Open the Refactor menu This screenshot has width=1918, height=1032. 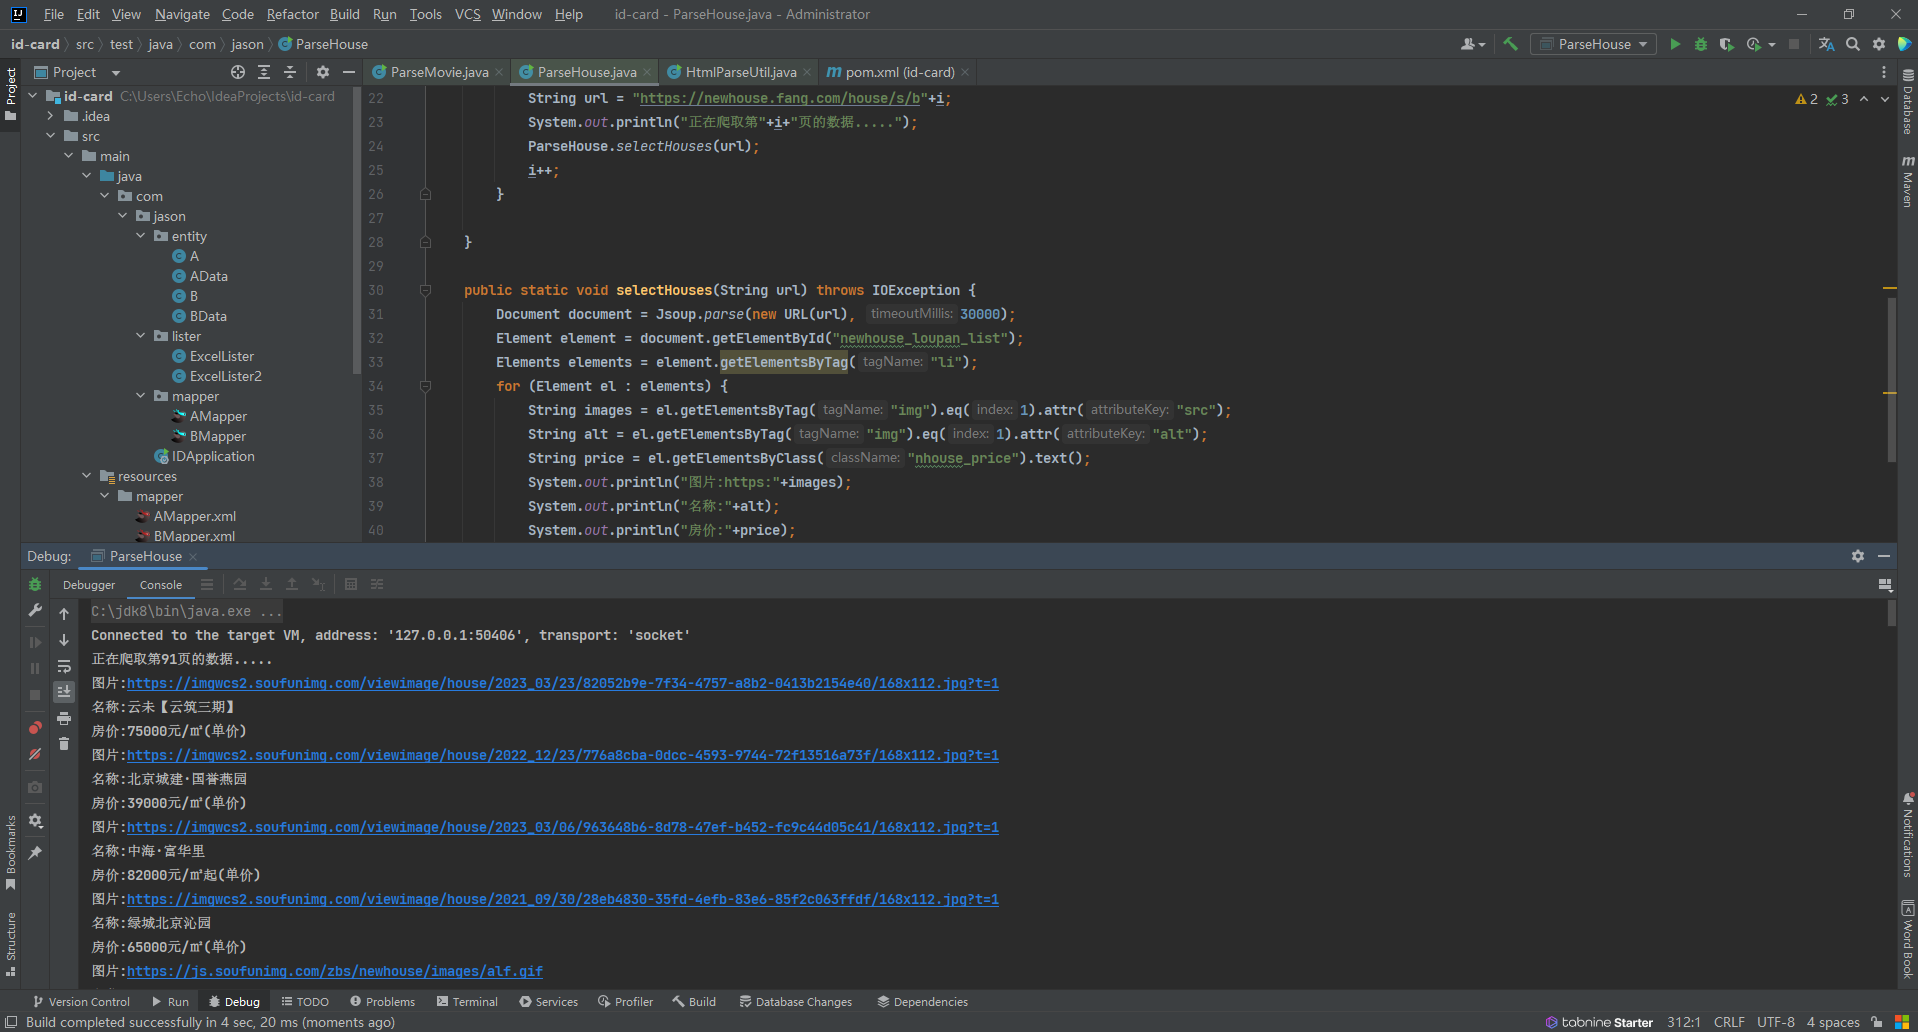click(292, 14)
